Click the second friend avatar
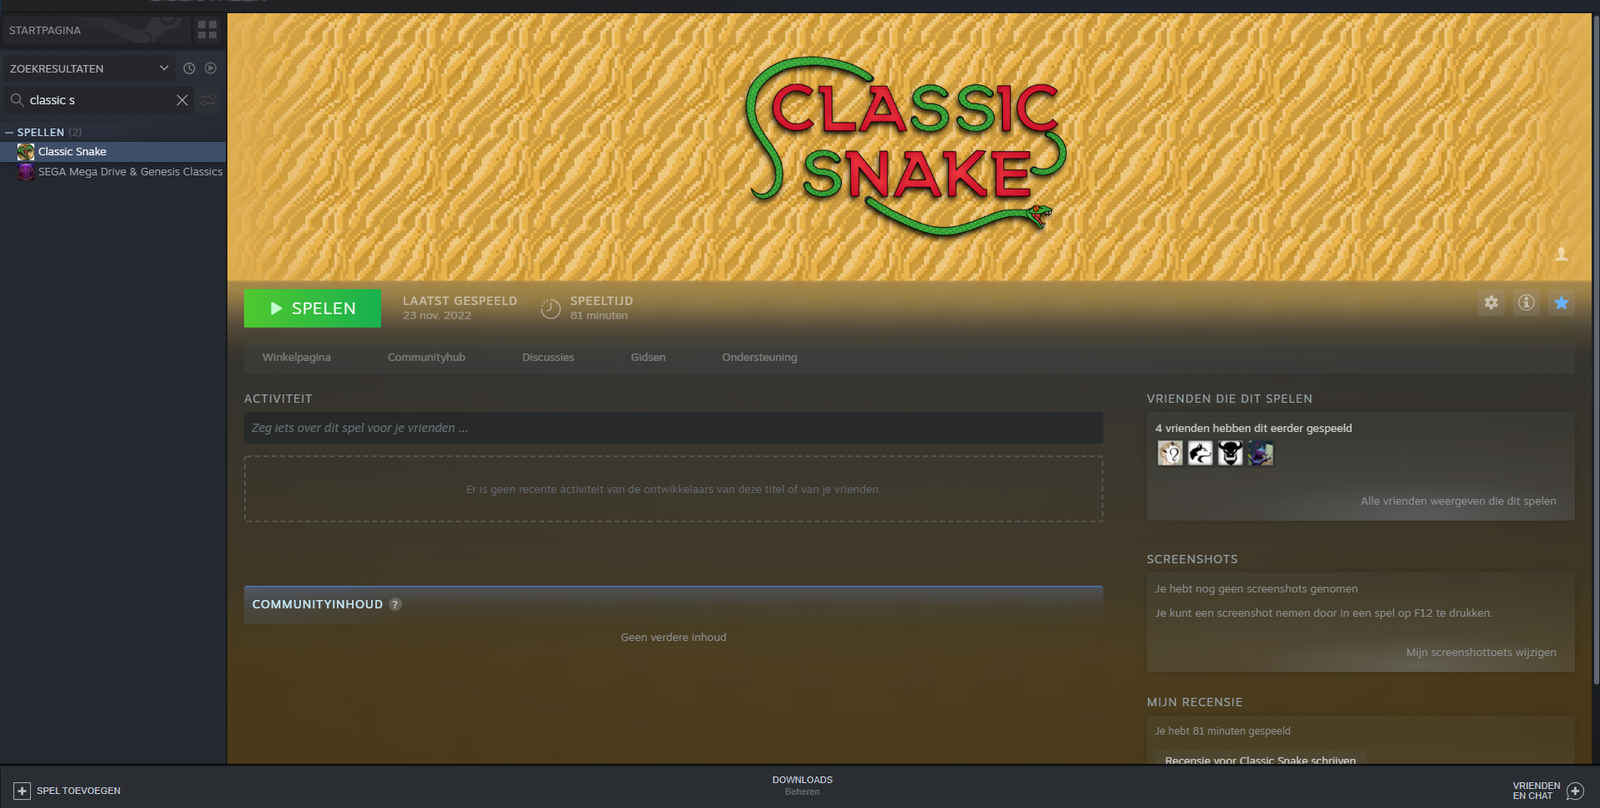Viewport: 1600px width, 808px height. (x=1200, y=454)
